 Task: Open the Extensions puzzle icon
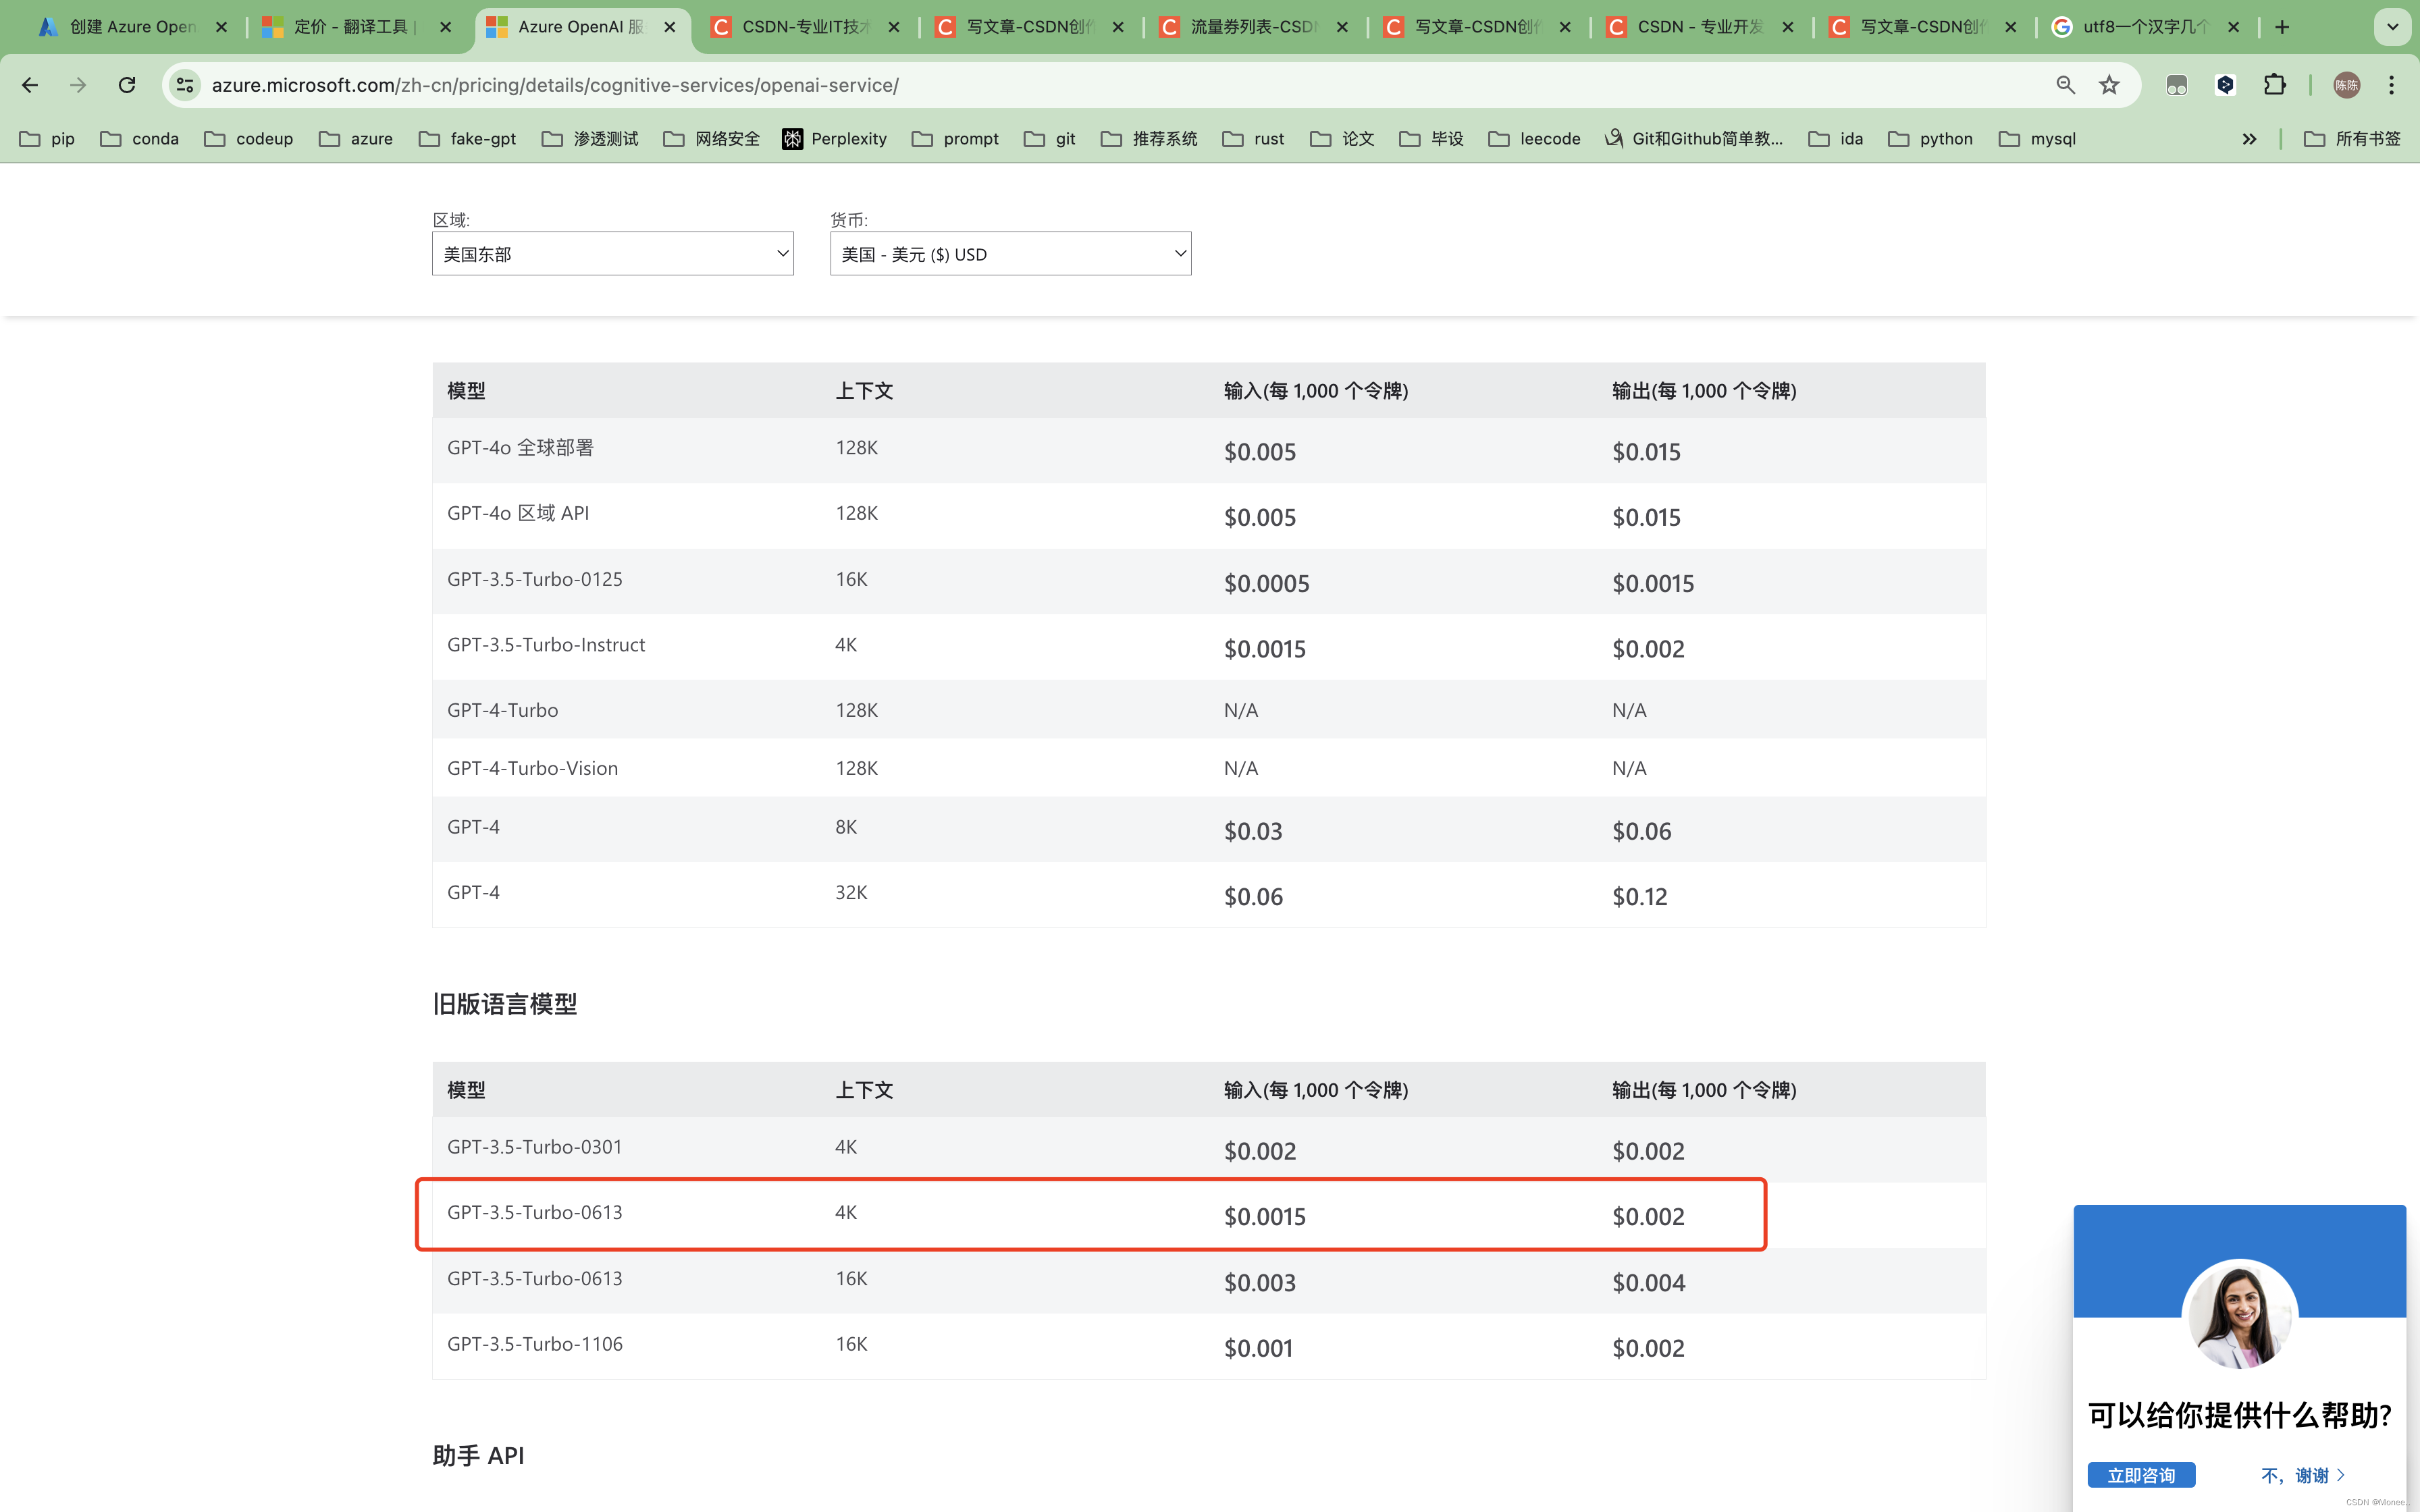(x=2274, y=85)
